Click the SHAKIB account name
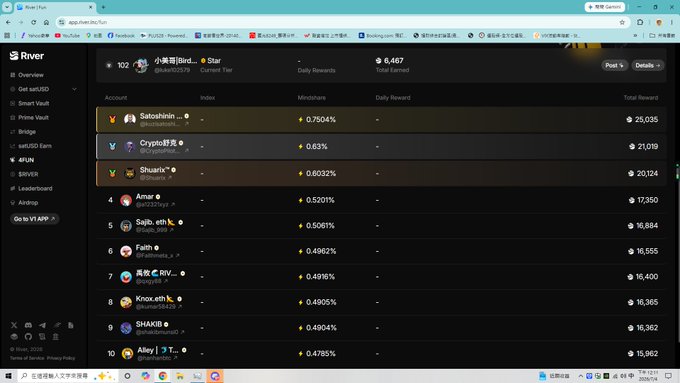680x383 pixels. pos(149,324)
